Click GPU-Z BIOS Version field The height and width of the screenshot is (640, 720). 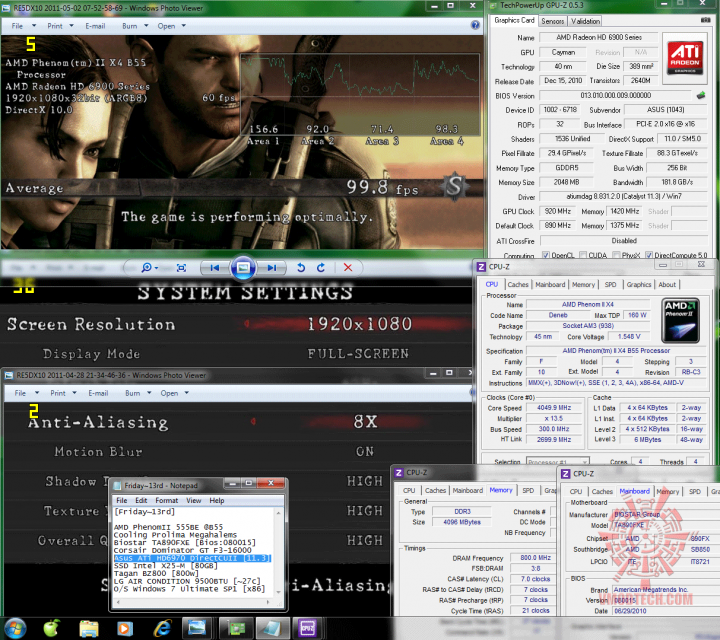615,95
